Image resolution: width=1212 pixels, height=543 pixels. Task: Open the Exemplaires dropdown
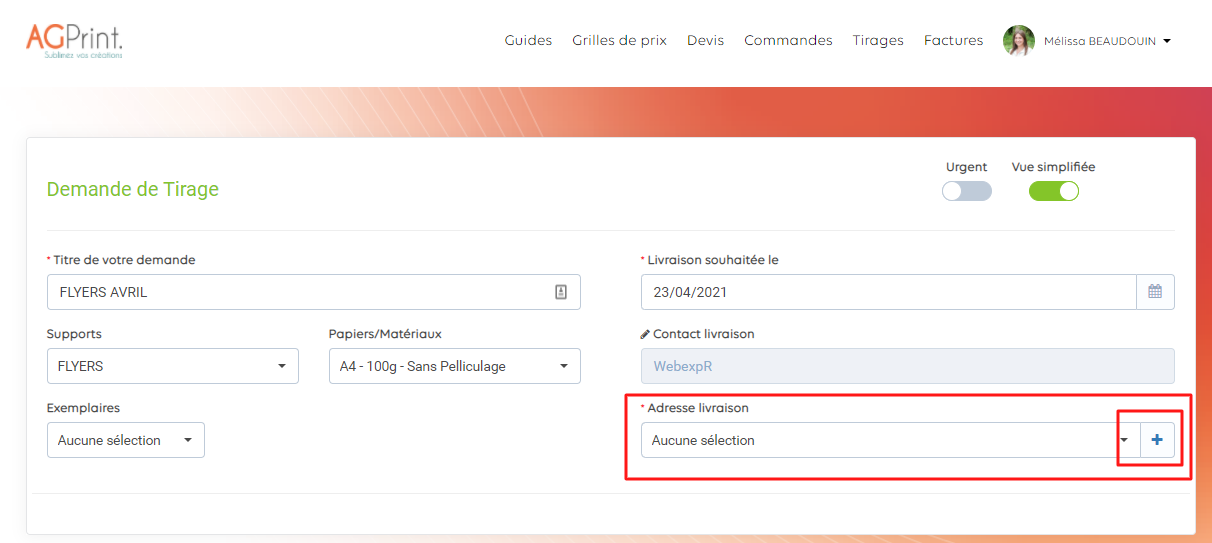pyautogui.click(x=125, y=440)
